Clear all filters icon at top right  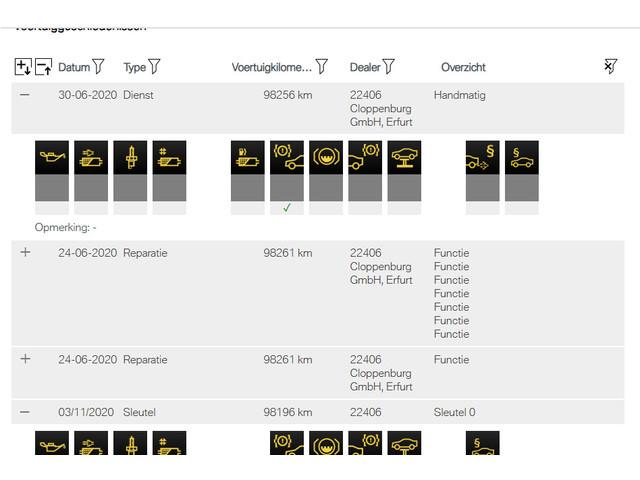[x=610, y=66]
